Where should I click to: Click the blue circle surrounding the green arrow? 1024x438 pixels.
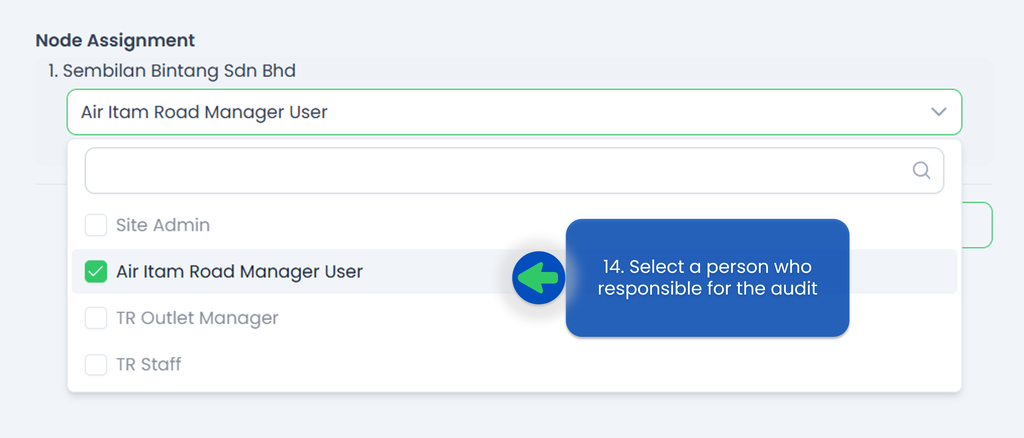coord(538,278)
